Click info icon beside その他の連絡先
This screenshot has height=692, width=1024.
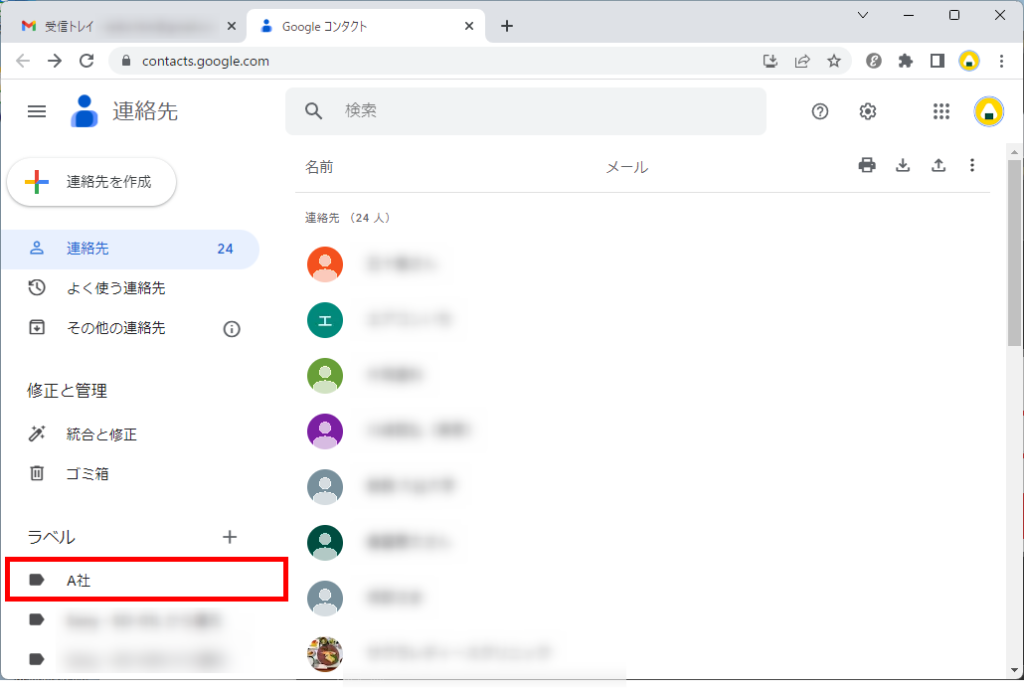click(232, 329)
